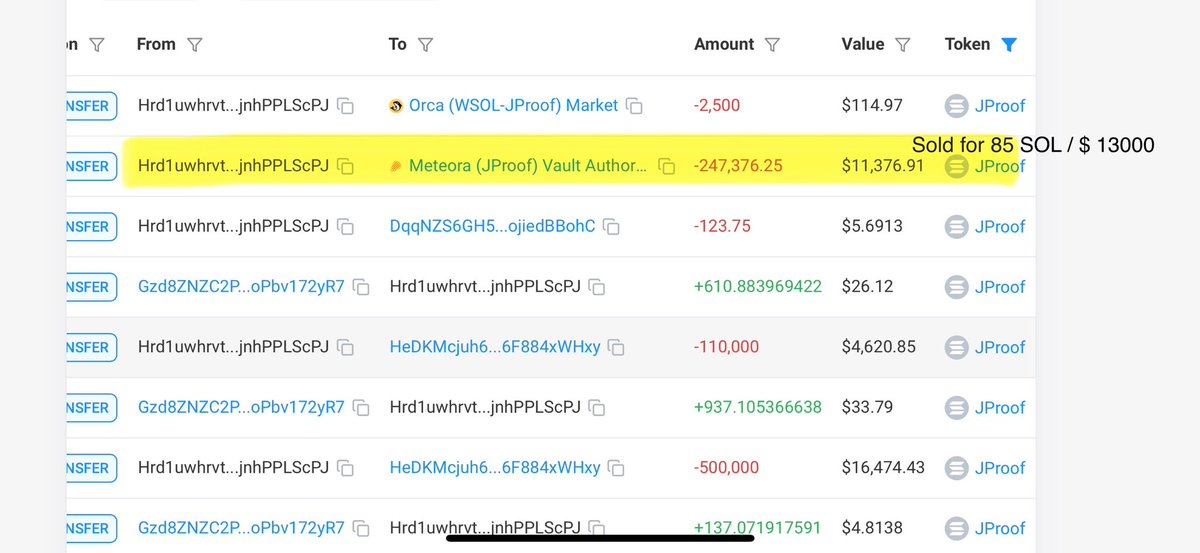This screenshot has height=553, width=1200.
Task: Open the active Token column filter
Action: click(1009, 45)
